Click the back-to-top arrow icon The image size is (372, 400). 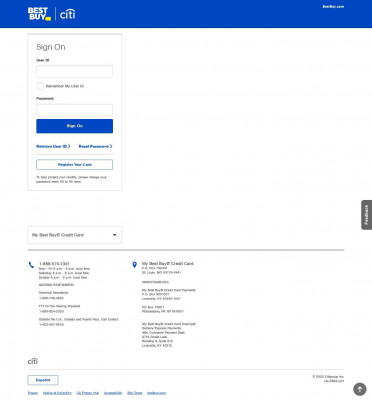point(360,389)
